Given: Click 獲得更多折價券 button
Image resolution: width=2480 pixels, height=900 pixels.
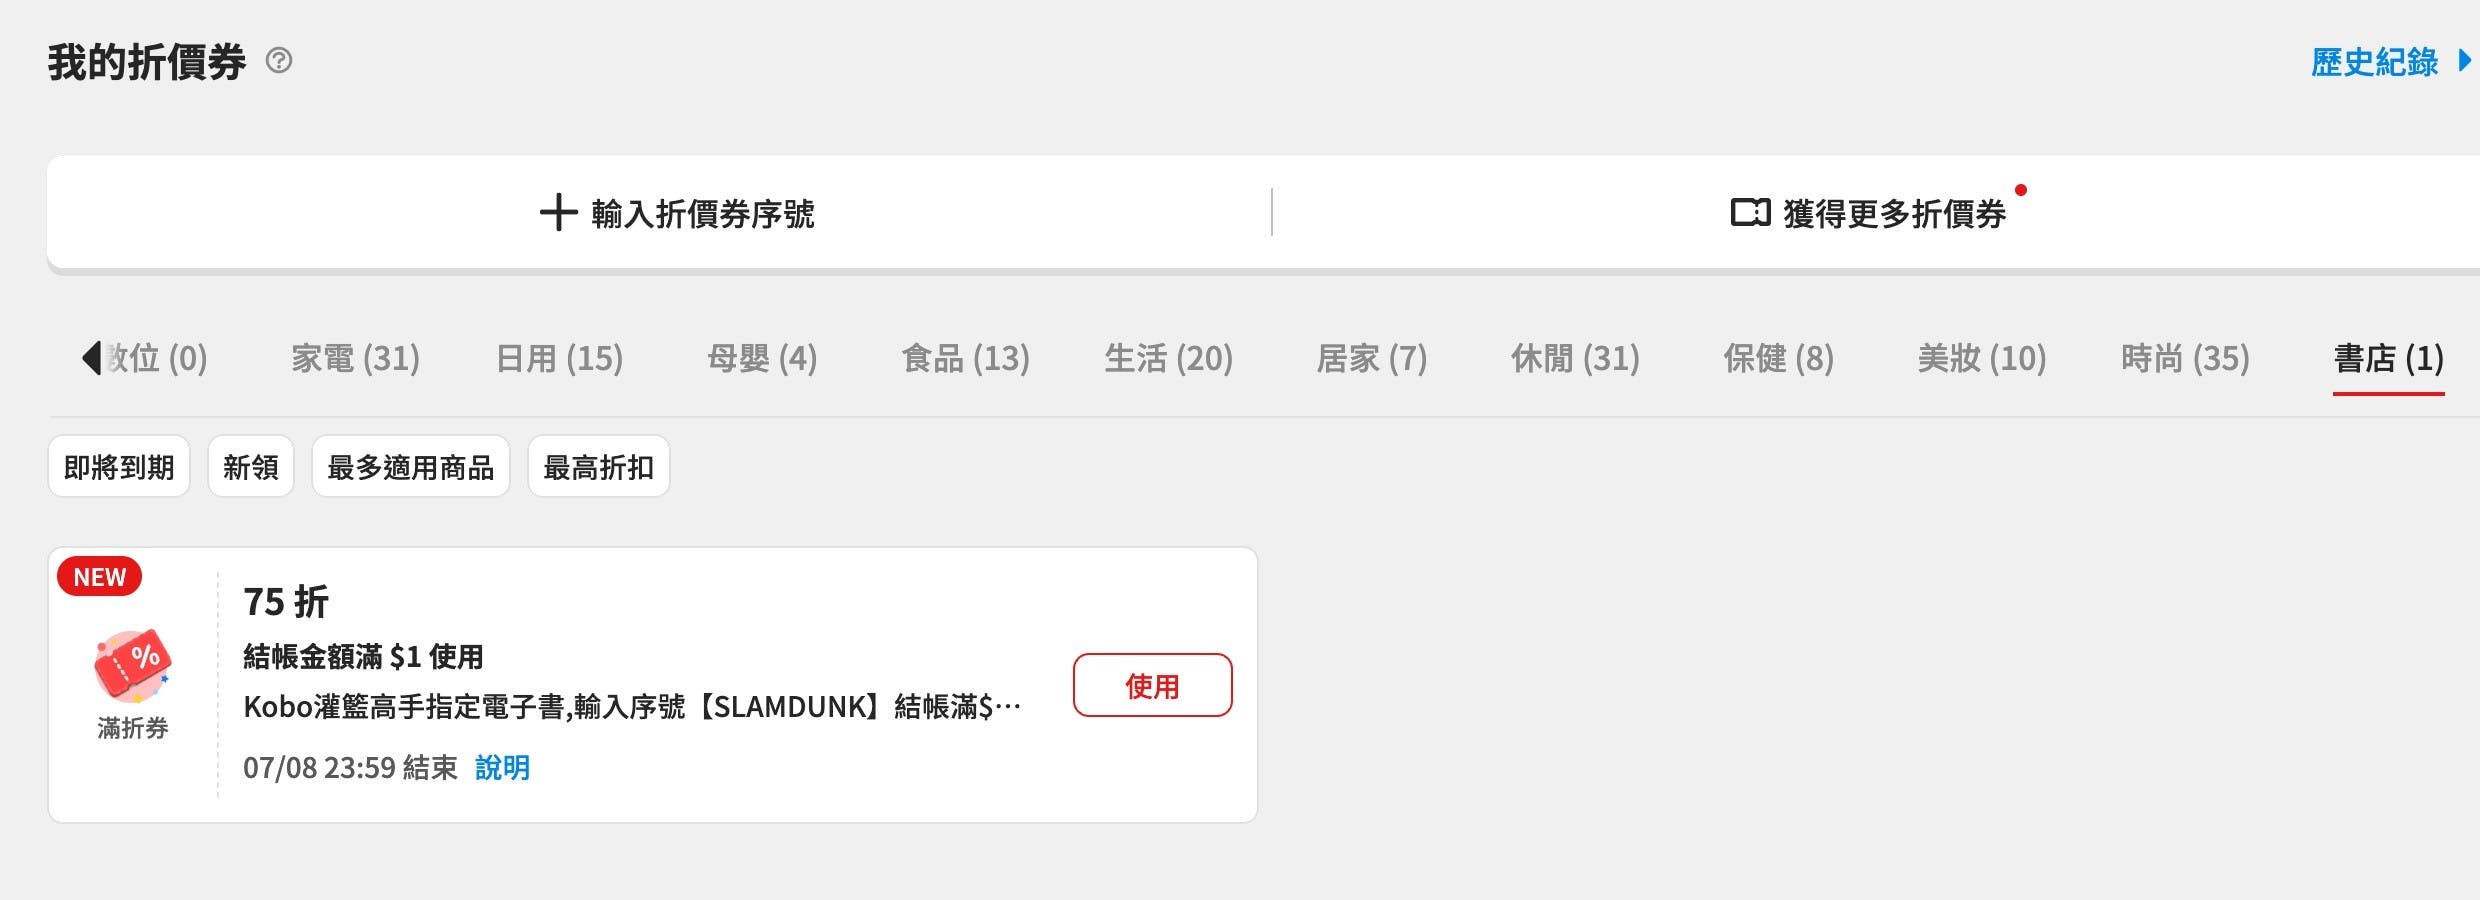Looking at the screenshot, I should [x=1894, y=213].
